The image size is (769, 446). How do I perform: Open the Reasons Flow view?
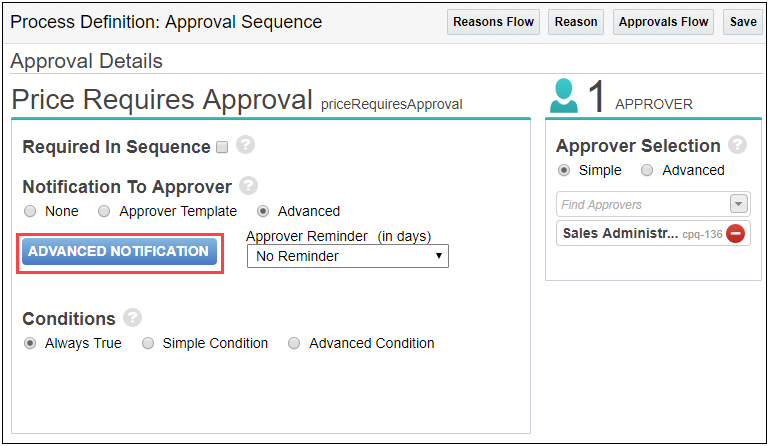click(493, 22)
